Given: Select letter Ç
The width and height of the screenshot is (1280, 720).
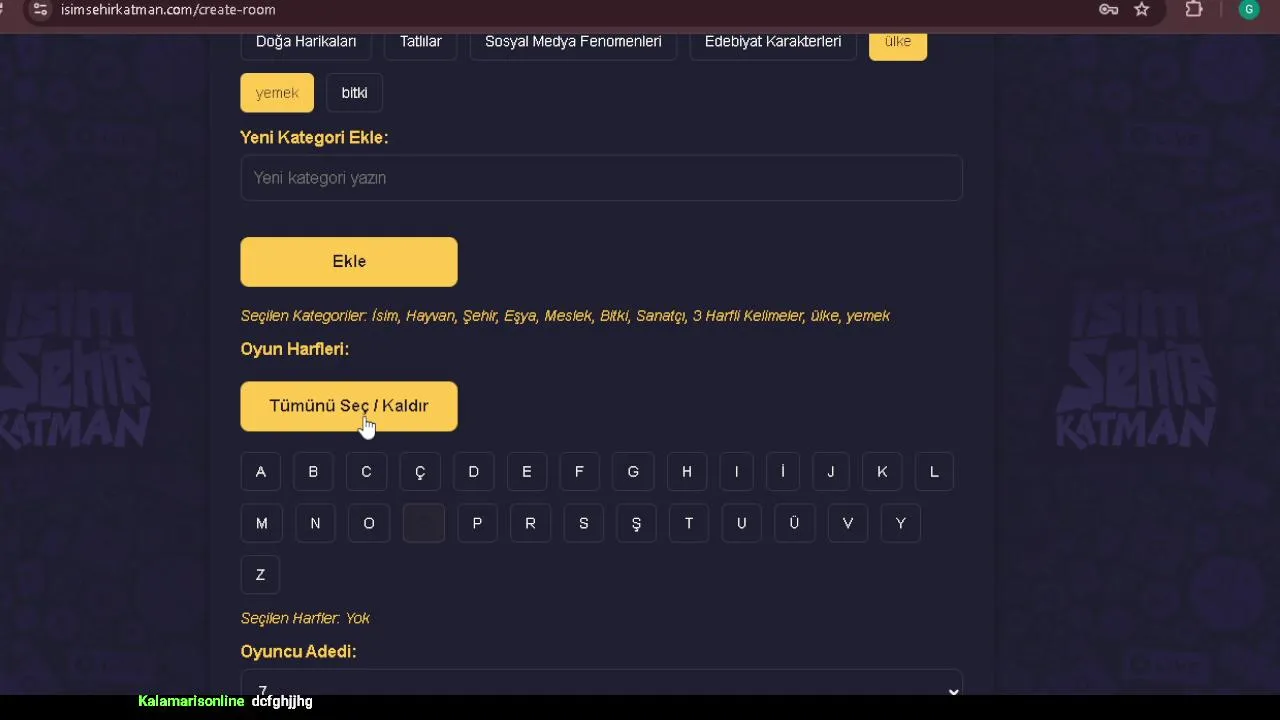Looking at the screenshot, I should (420, 472).
